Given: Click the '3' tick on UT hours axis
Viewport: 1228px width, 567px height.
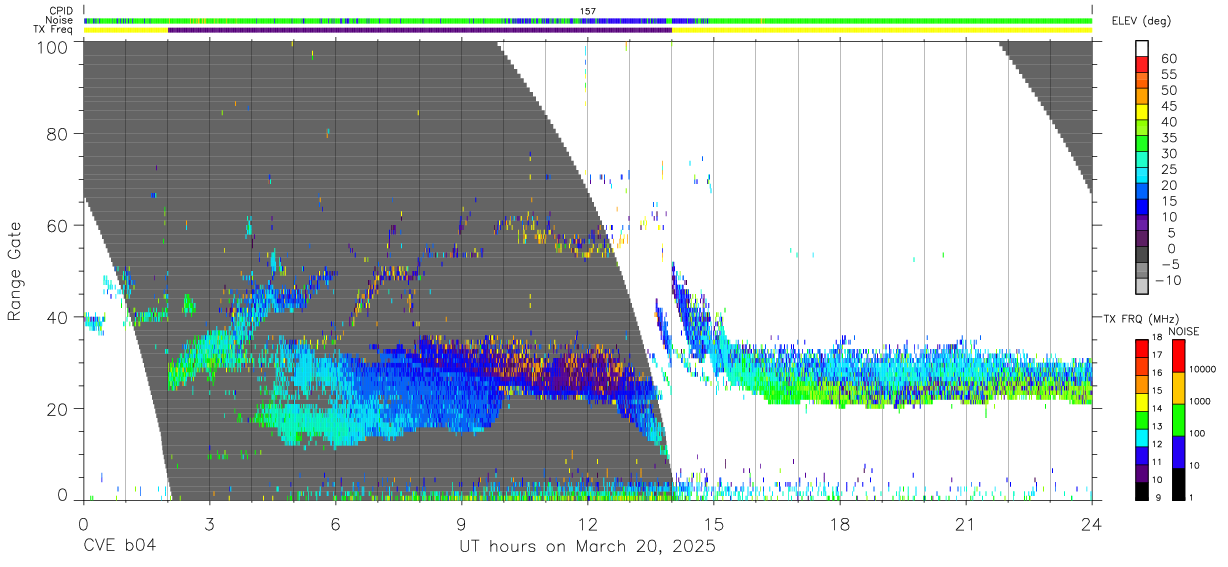Looking at the screenshot, I should 209,522.
